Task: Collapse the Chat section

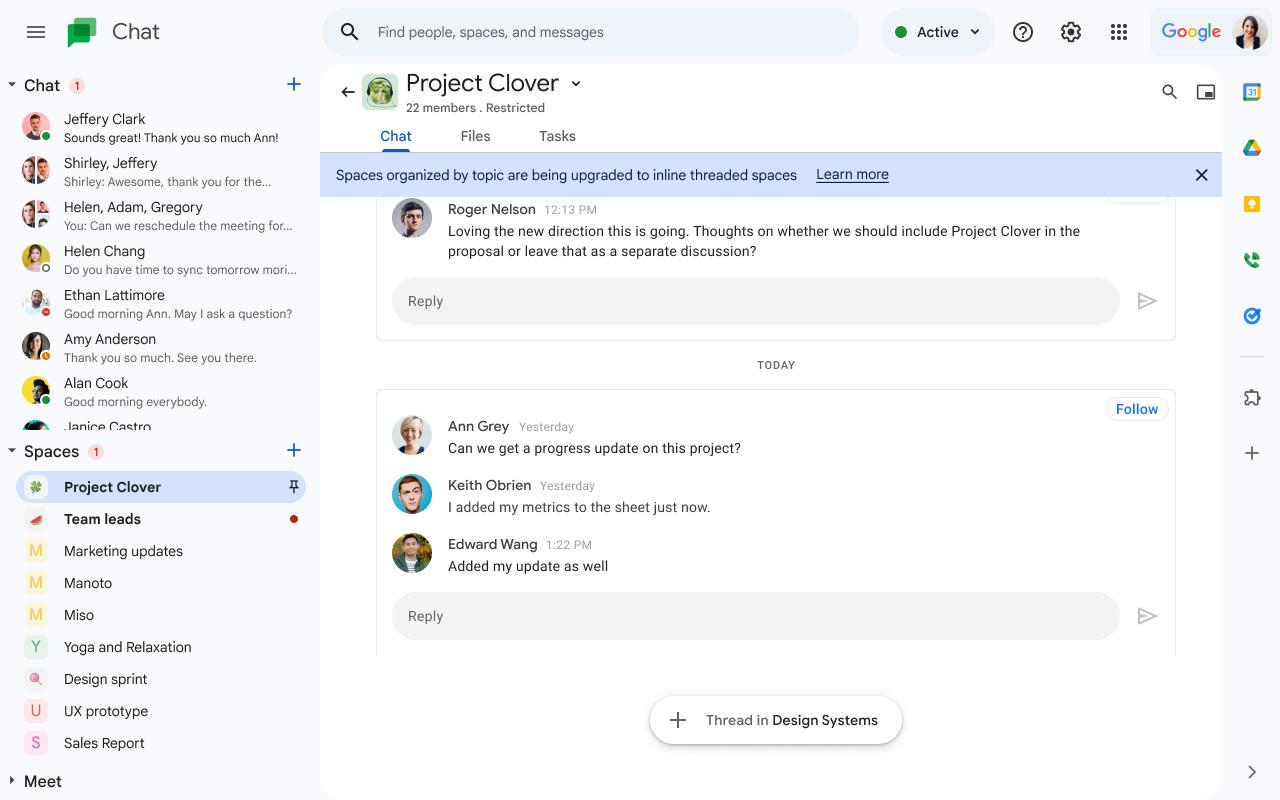Action: pyautogui.click(x=12, y=85)
